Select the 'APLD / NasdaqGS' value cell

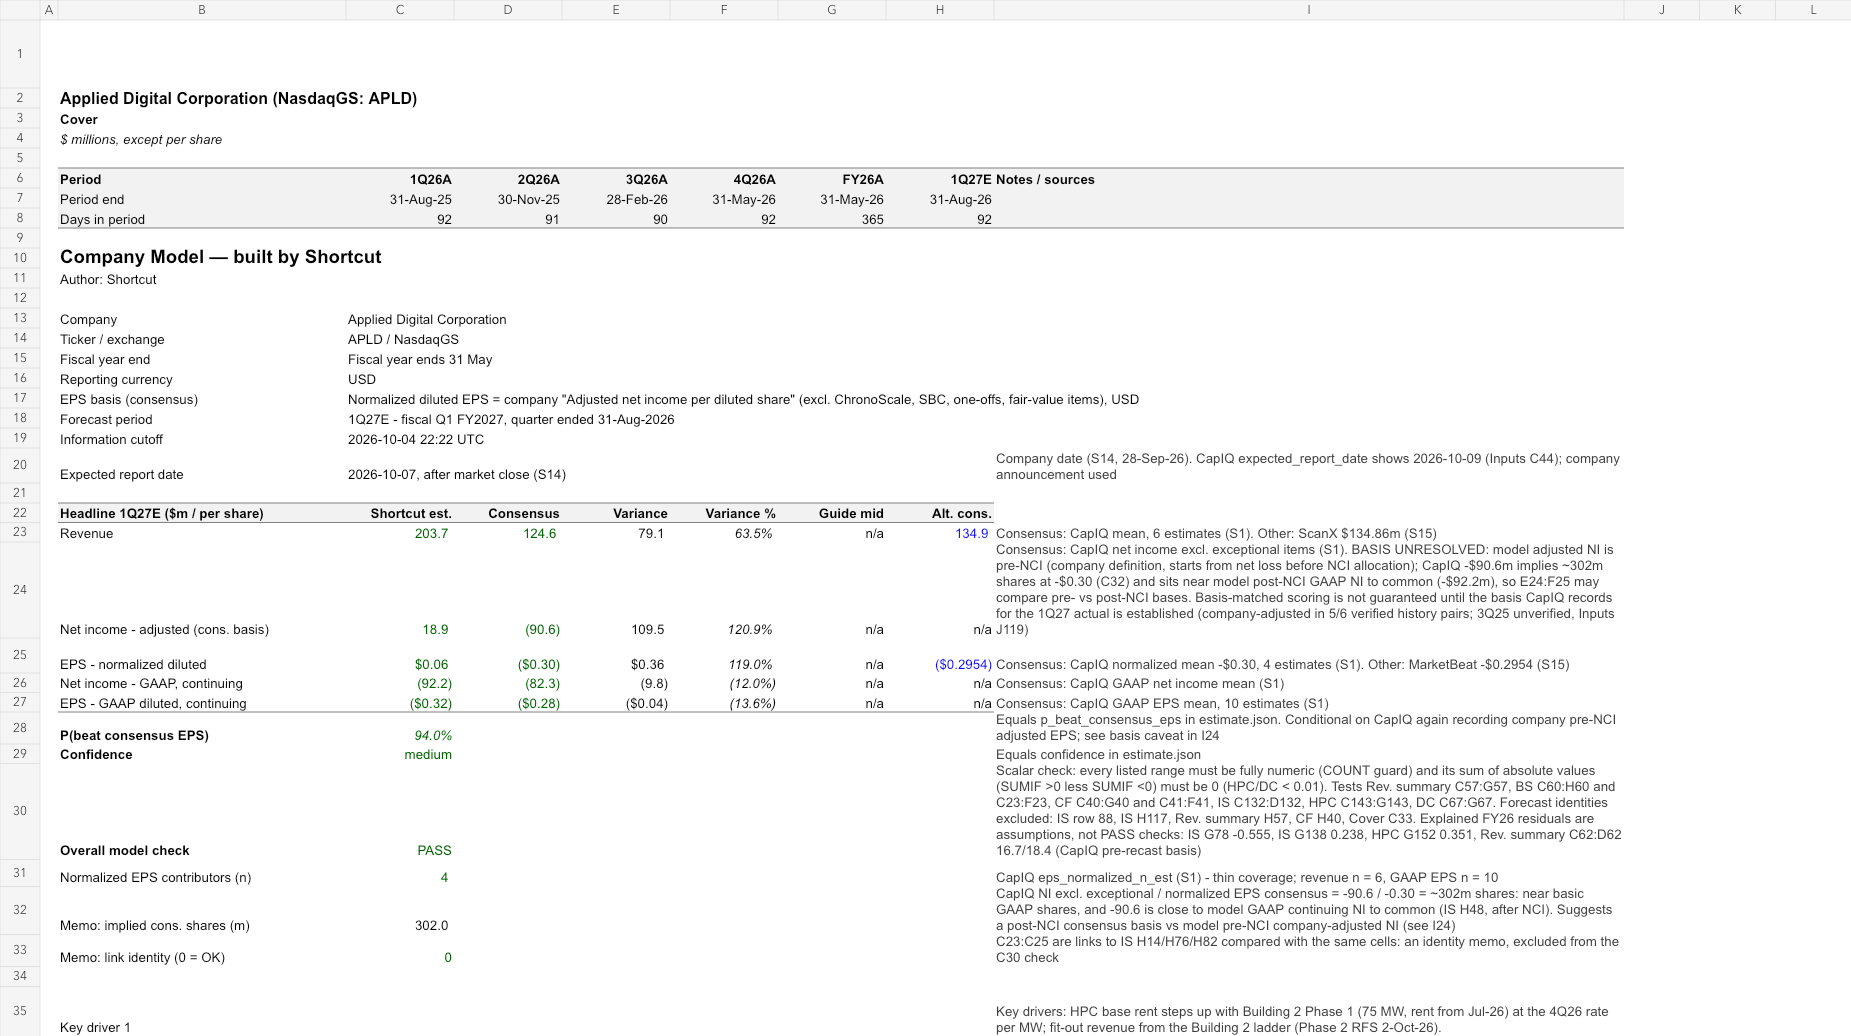click(x=403, y=339)
